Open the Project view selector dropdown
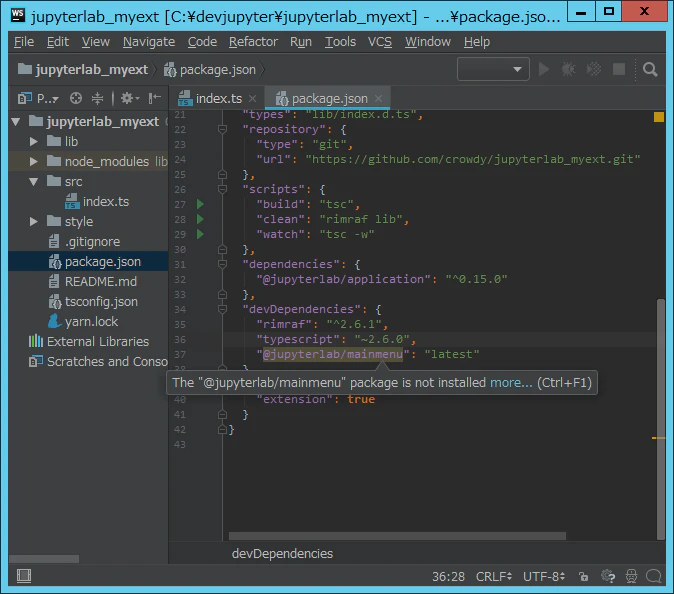674x594 pixels. [x=38, y=98]
